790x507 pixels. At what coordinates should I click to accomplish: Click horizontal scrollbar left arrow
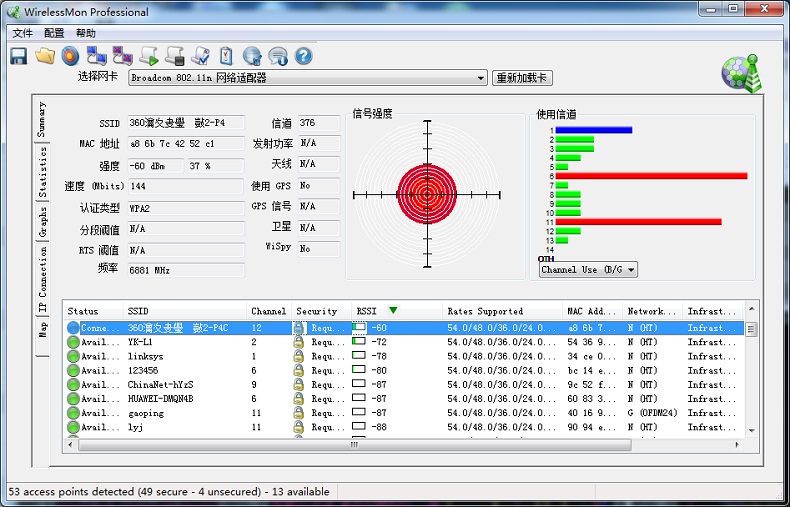click(x=71, y=445)
